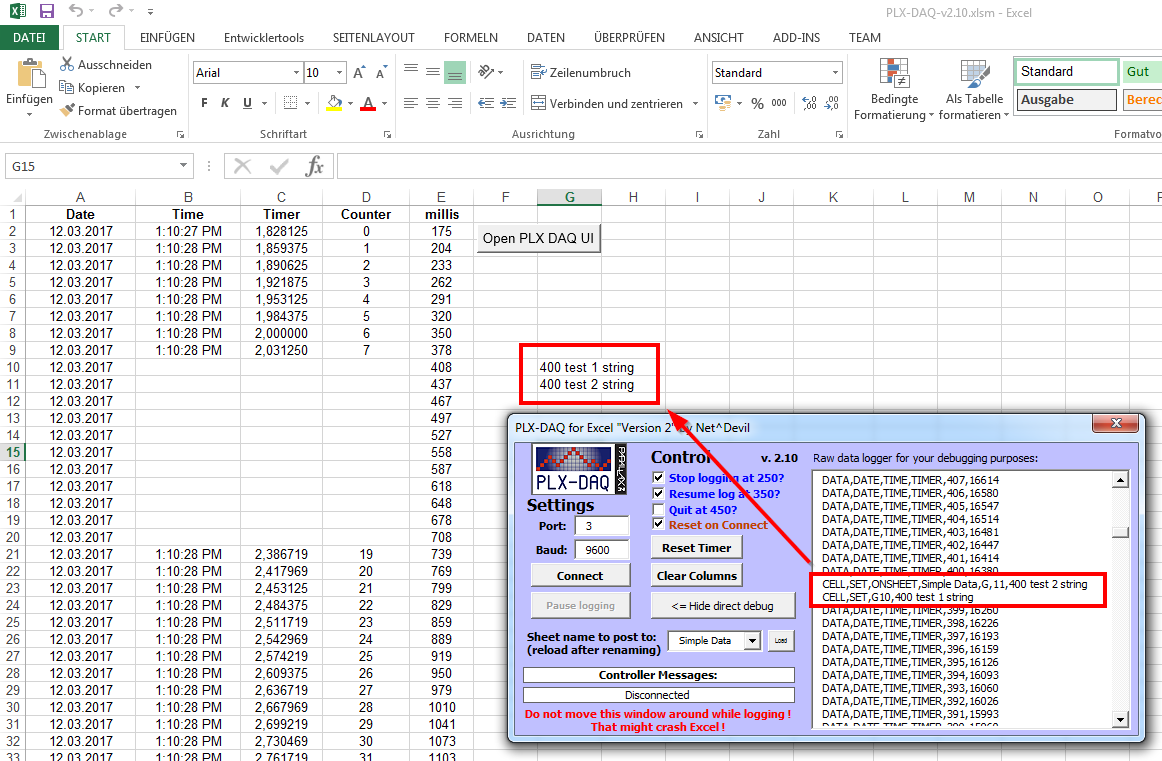1162x761 pixels.
Task: Center cell text horizontally
Action: pyautogui.click(x=434, y=104)
